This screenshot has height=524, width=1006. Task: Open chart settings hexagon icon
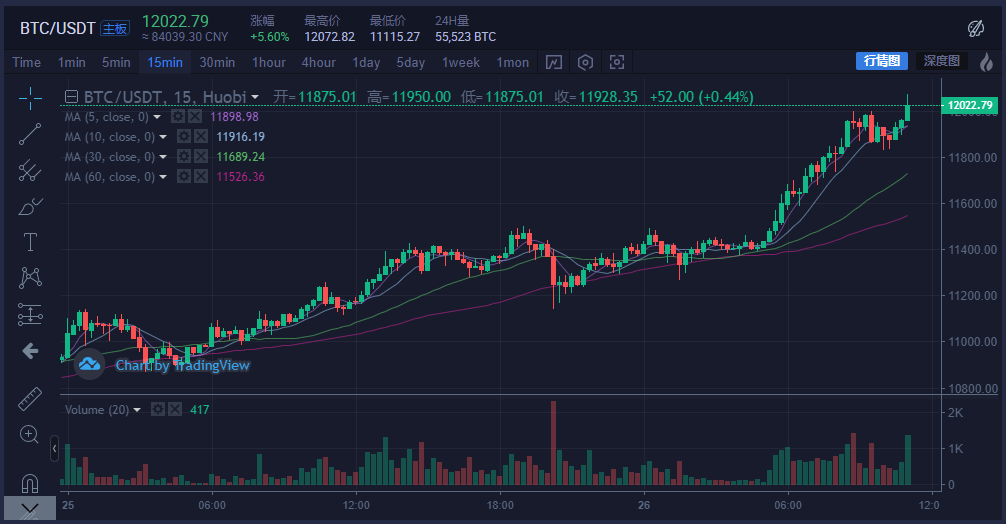click(x=585, y=62)
